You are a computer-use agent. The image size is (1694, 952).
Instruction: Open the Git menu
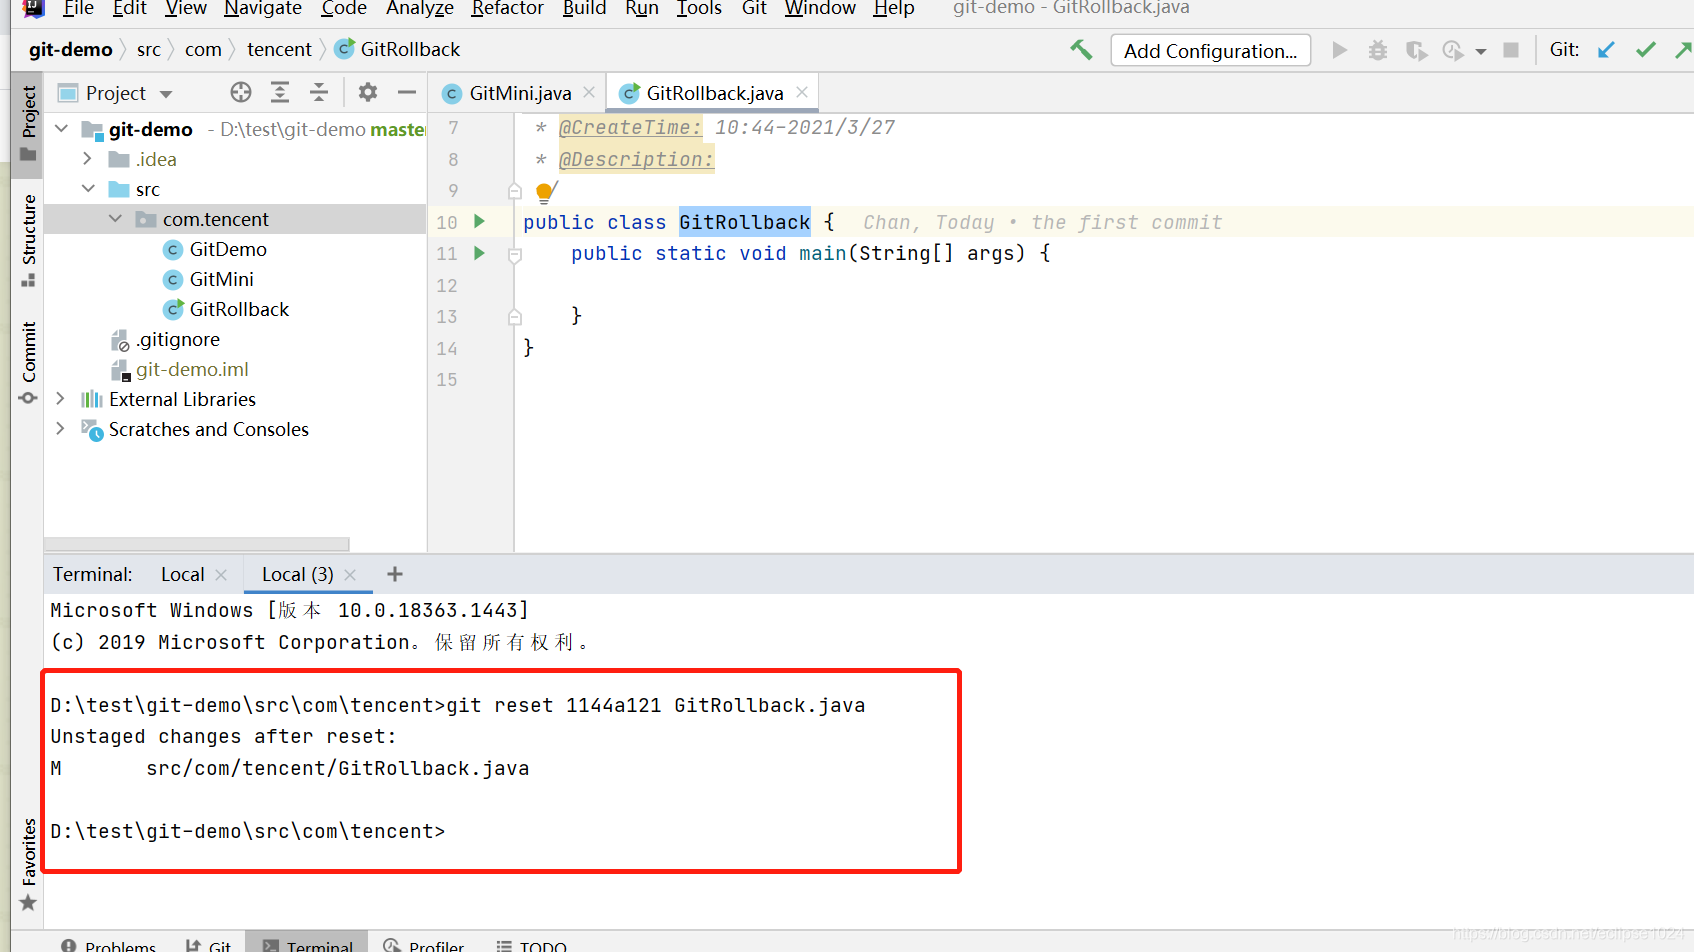point(754,8)
